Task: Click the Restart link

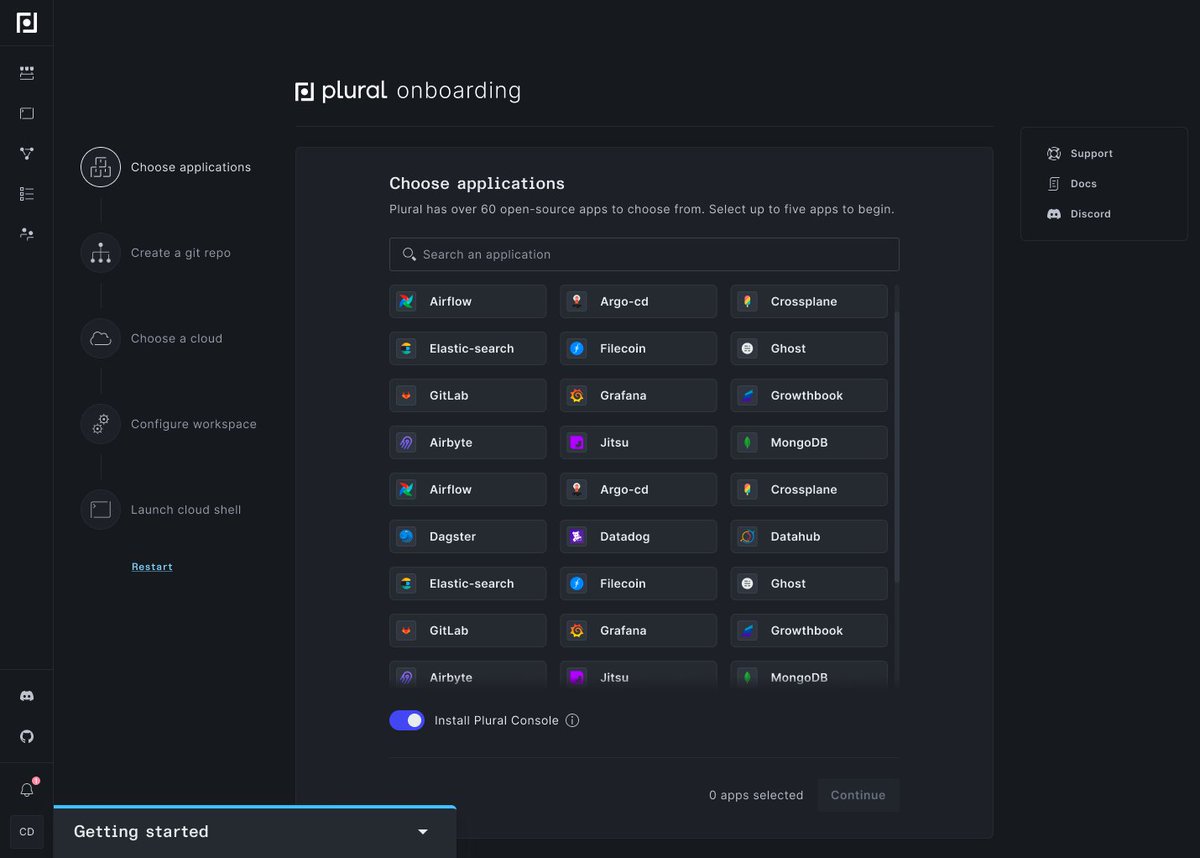Action: tap(152, 567)
